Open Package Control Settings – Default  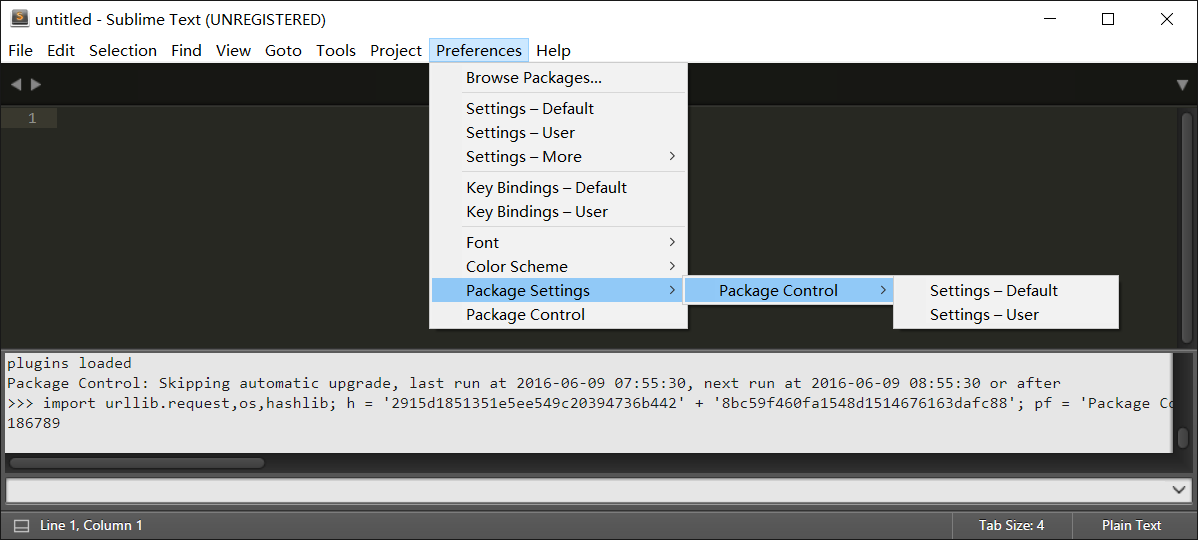(x=1006, y=290)
